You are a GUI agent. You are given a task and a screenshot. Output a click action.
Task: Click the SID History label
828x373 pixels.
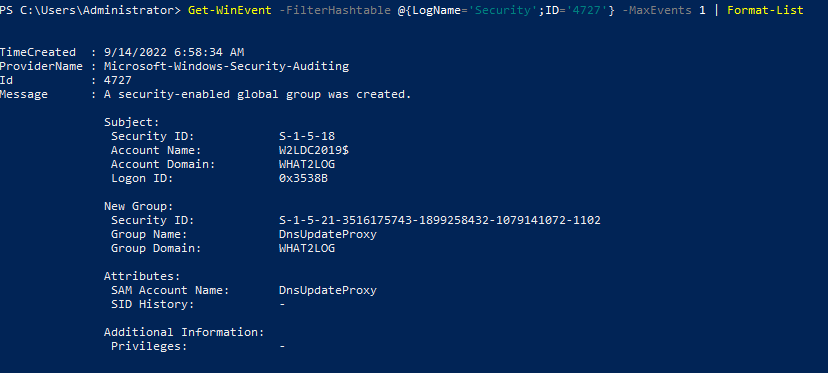tap(153, 304)
